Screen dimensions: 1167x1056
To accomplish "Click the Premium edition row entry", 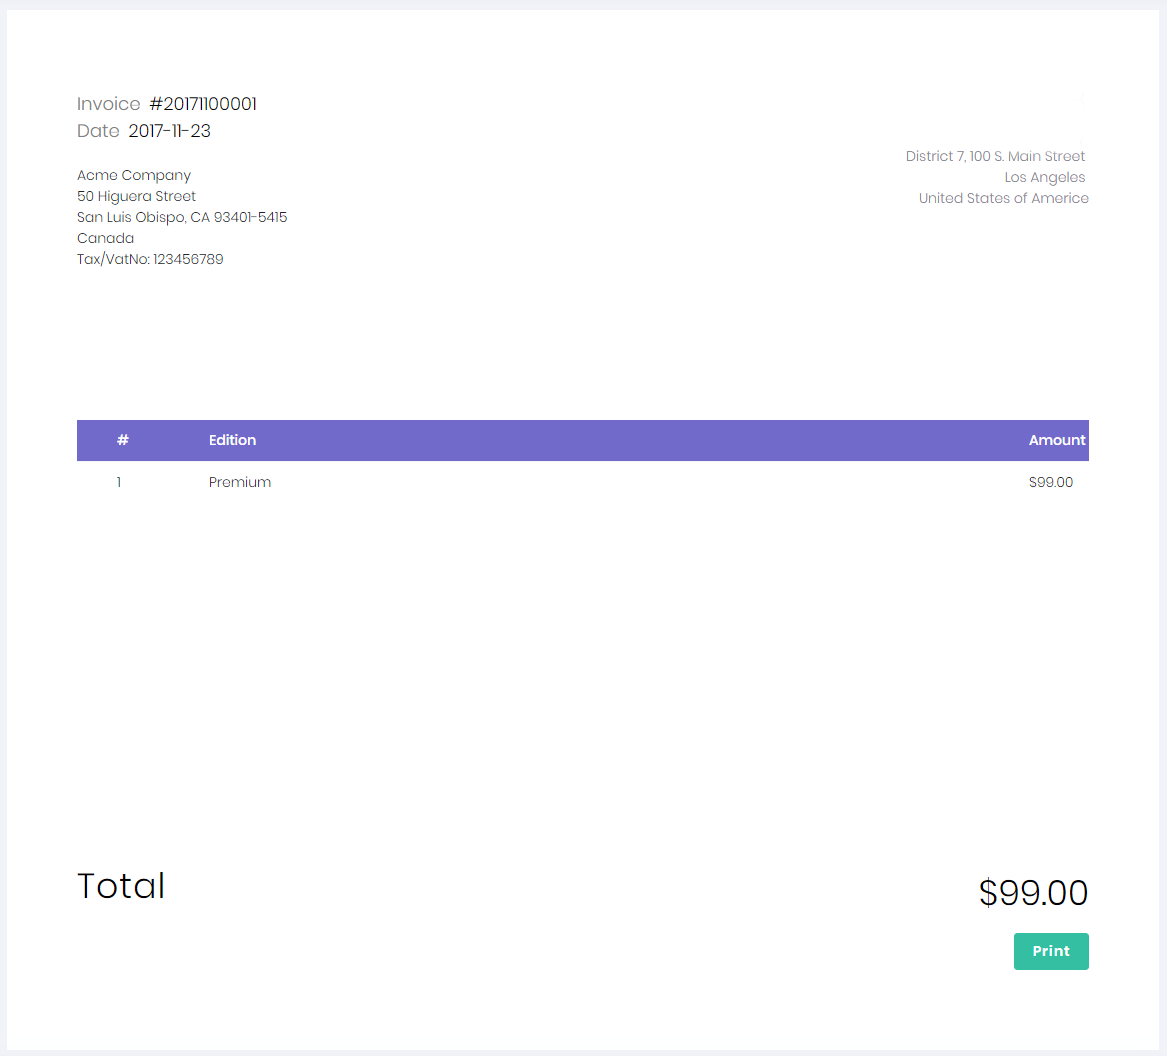I will [240, 482].
